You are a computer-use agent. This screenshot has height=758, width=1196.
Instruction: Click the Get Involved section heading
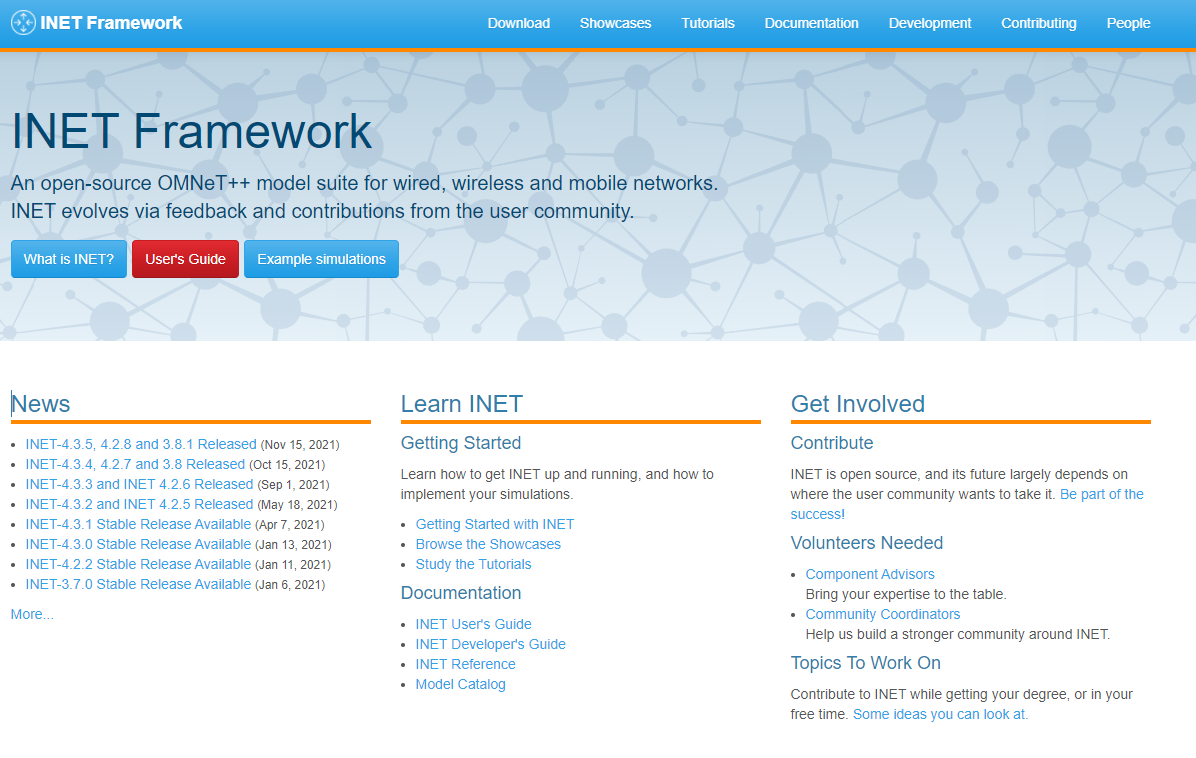coord(857,404)
